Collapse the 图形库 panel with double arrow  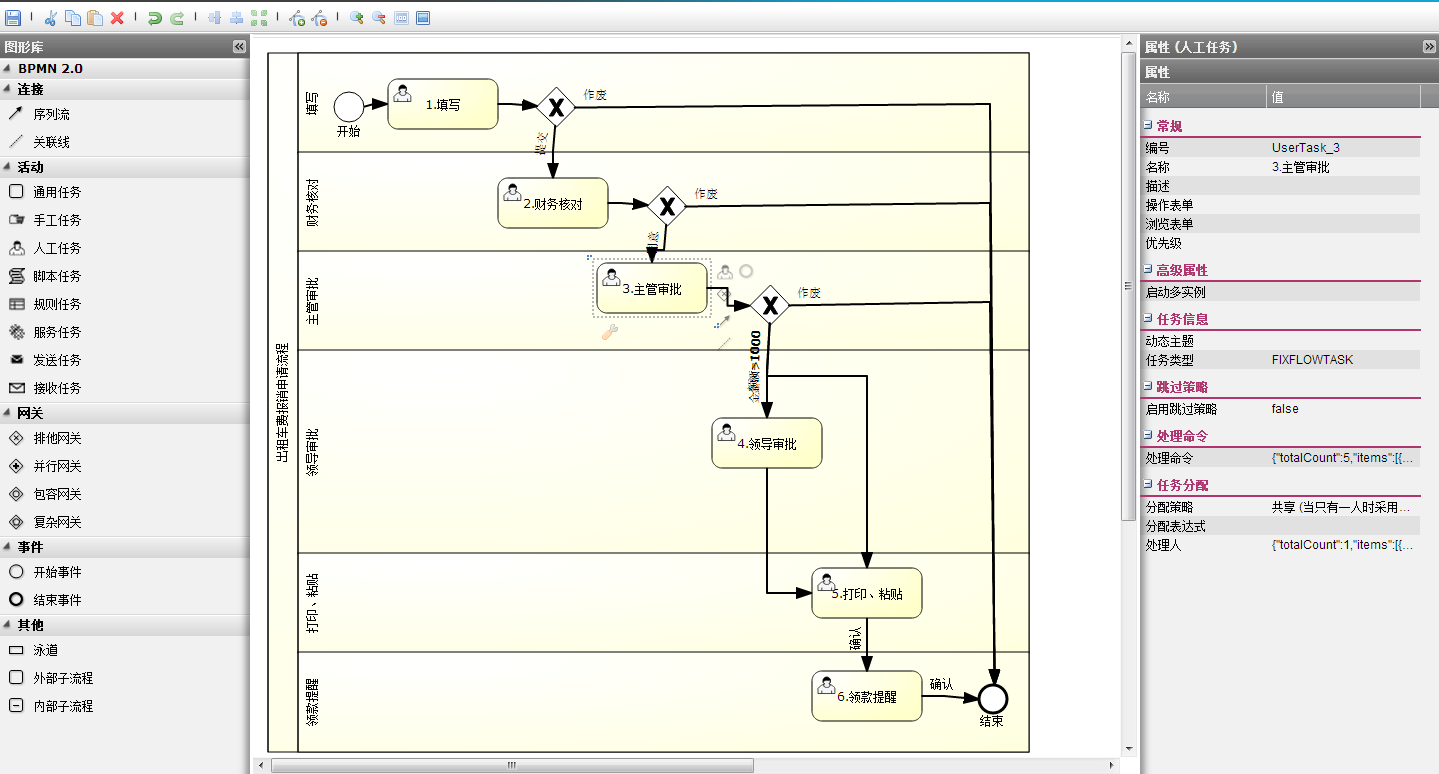click(x=239, y=47)
